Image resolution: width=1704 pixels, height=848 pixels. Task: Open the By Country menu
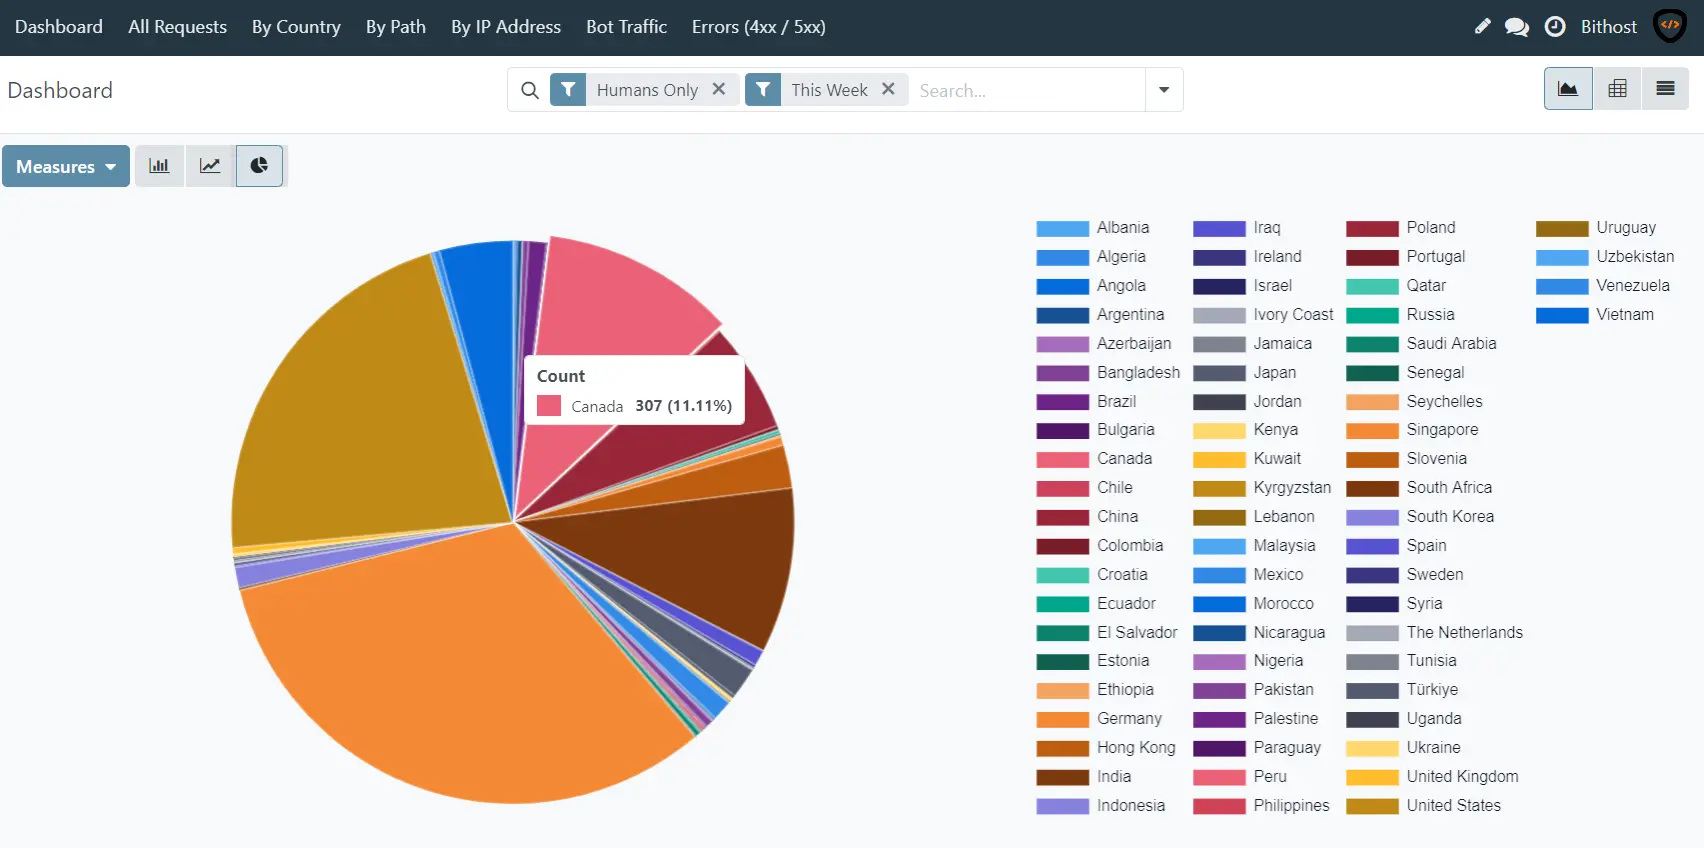(296, 27)
